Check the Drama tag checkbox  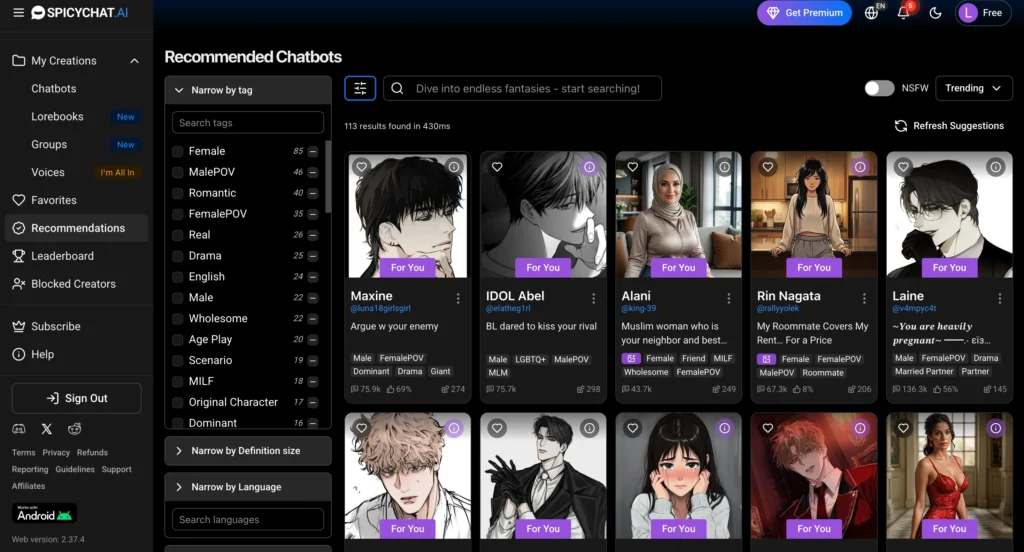pos(178,256)
